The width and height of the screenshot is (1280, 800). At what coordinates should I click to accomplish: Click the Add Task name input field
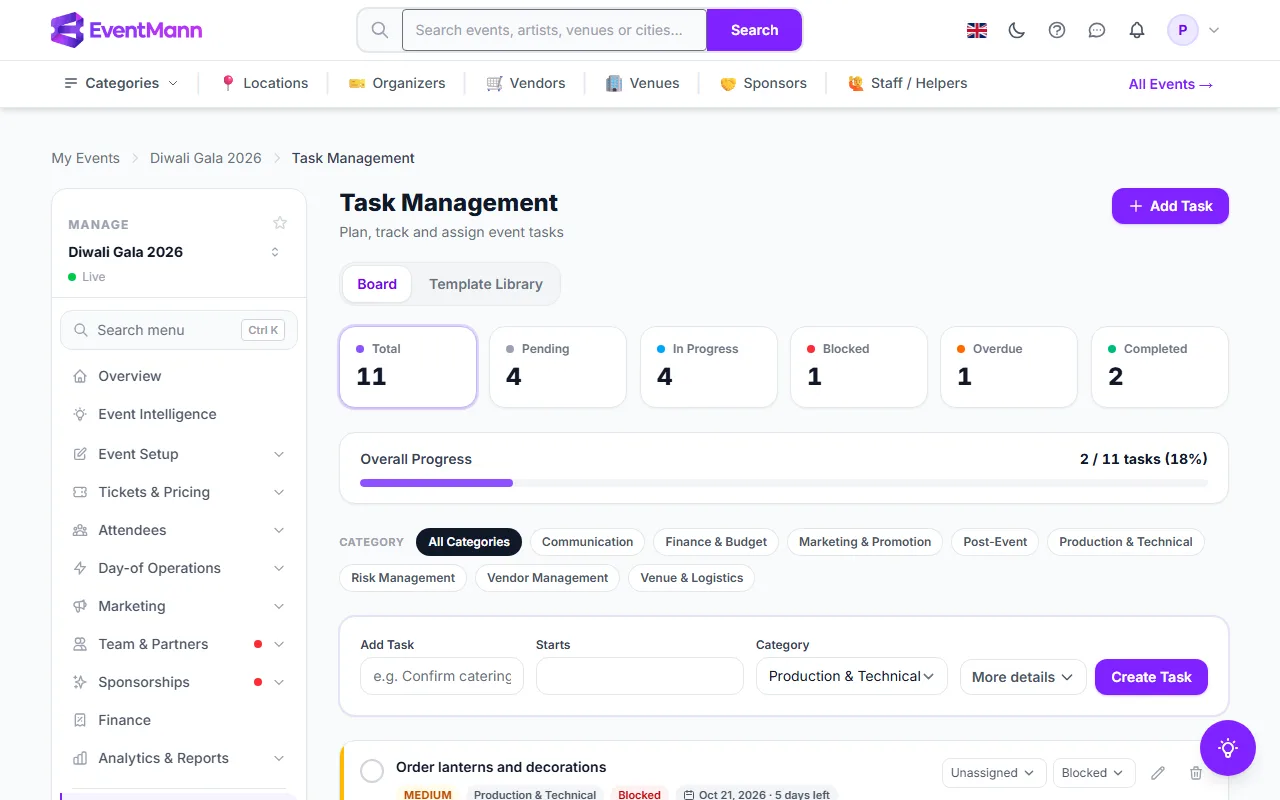[x=442, y=676]
